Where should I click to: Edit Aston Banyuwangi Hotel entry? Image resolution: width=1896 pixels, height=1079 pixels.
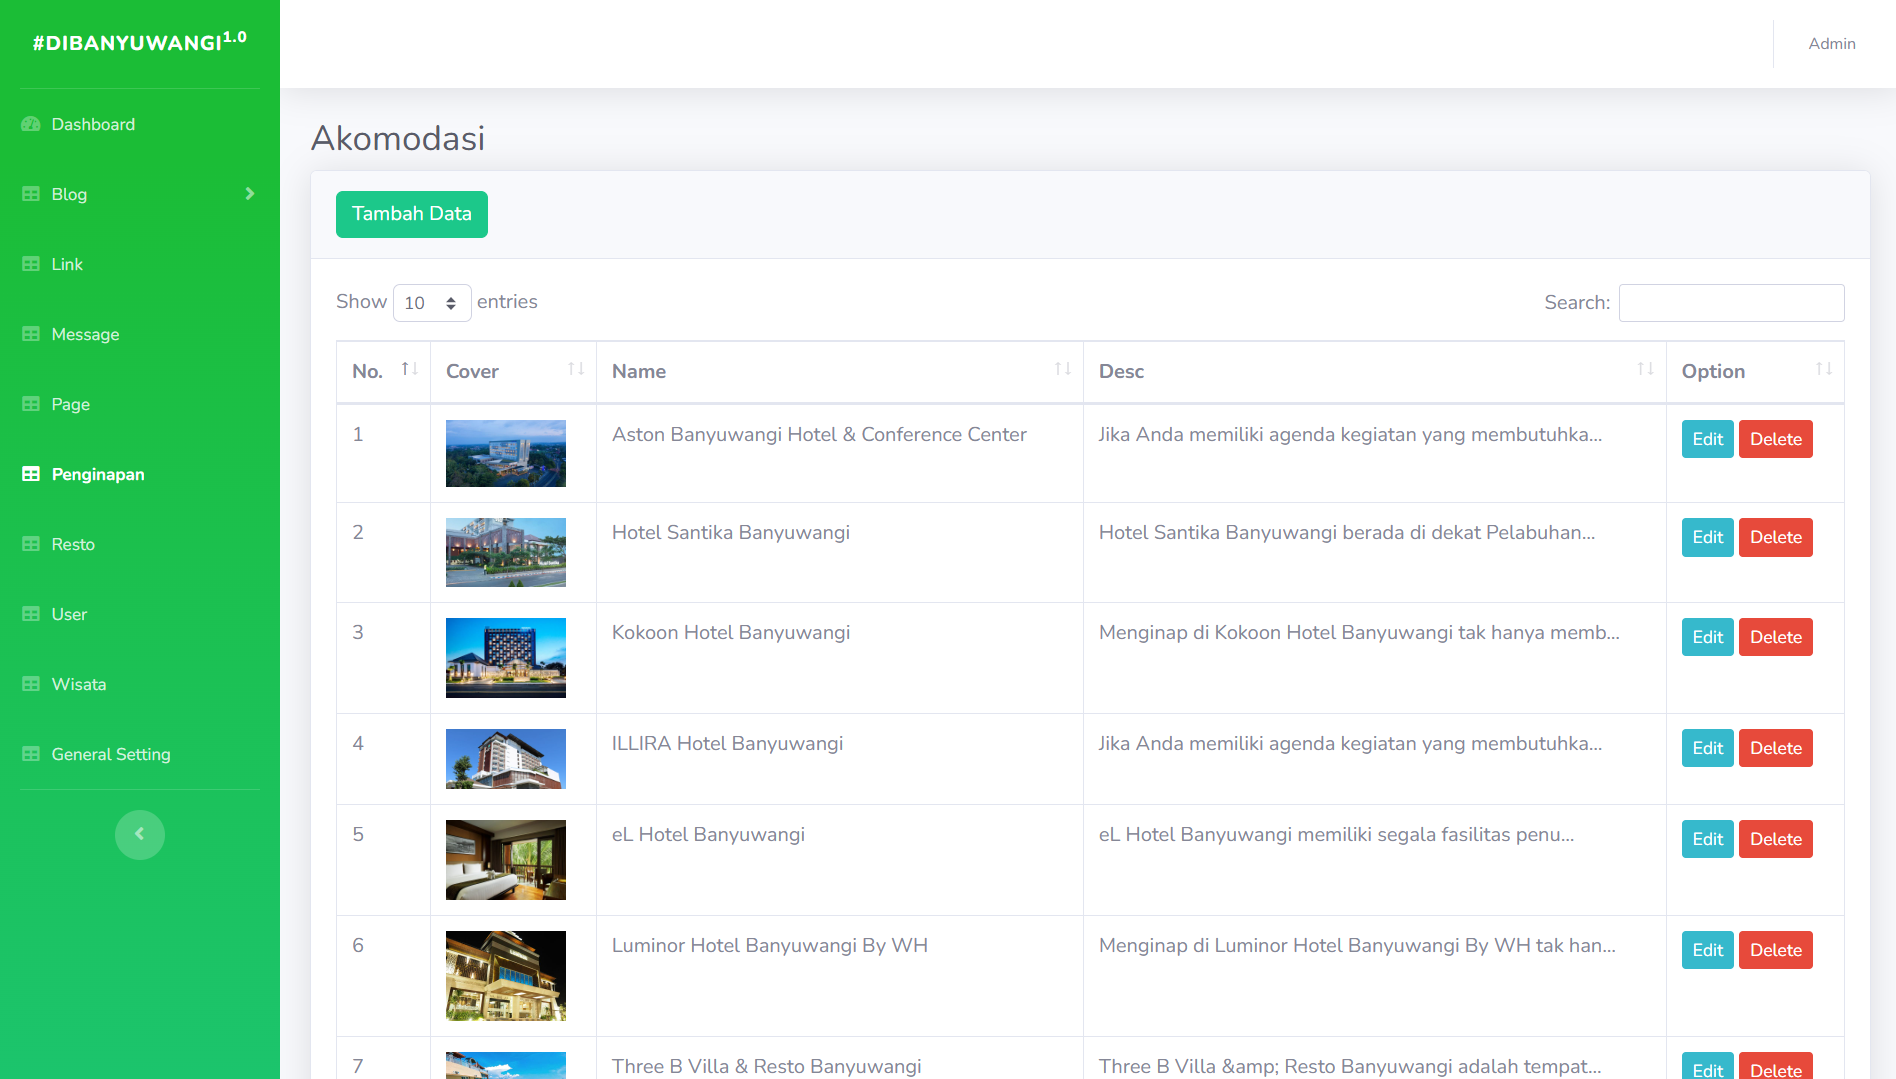(1707, 439)
